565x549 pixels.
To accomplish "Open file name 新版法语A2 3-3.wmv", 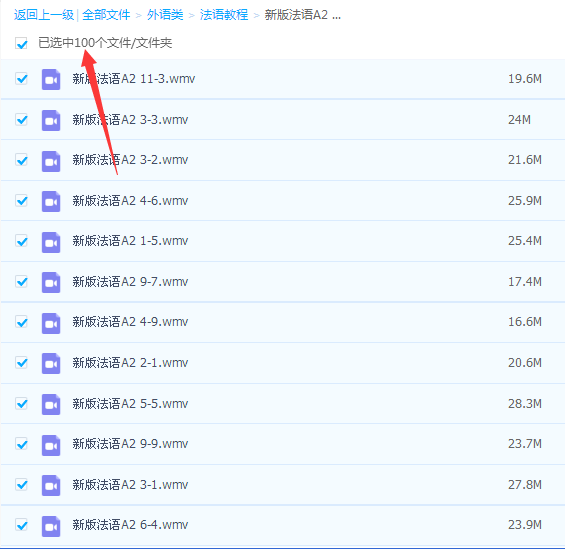I will pyautogui.click(x=130, y=120).
